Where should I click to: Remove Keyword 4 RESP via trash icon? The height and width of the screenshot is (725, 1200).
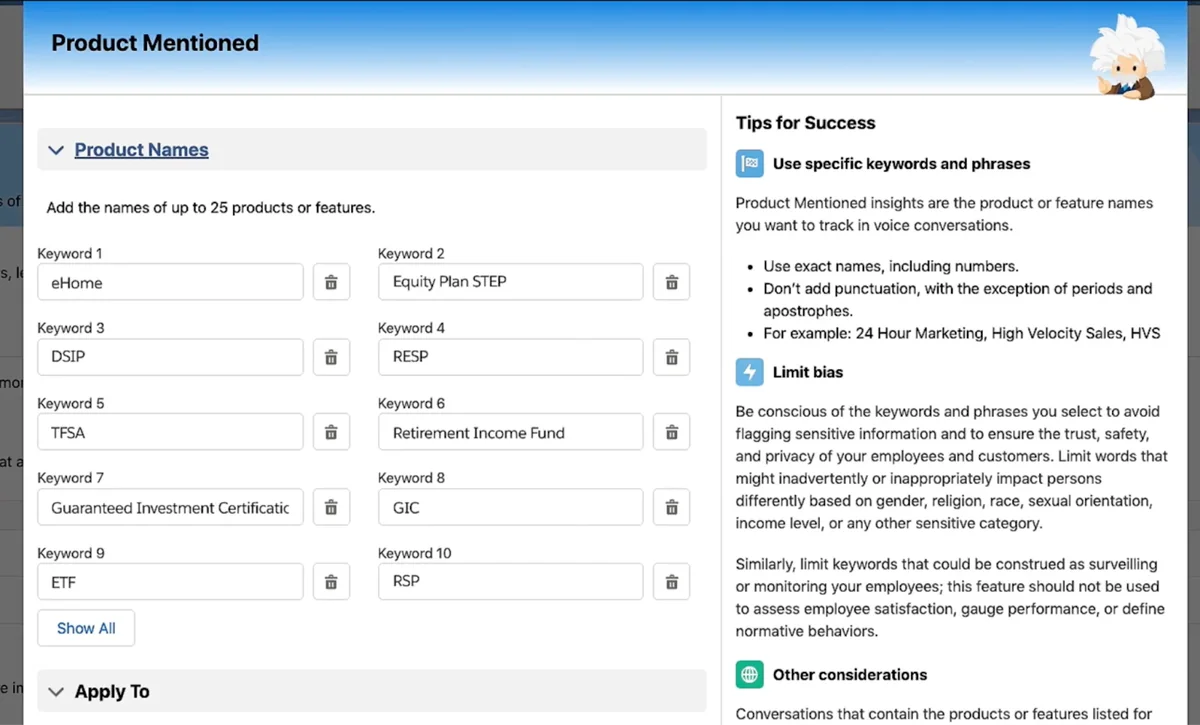(672, 357)
